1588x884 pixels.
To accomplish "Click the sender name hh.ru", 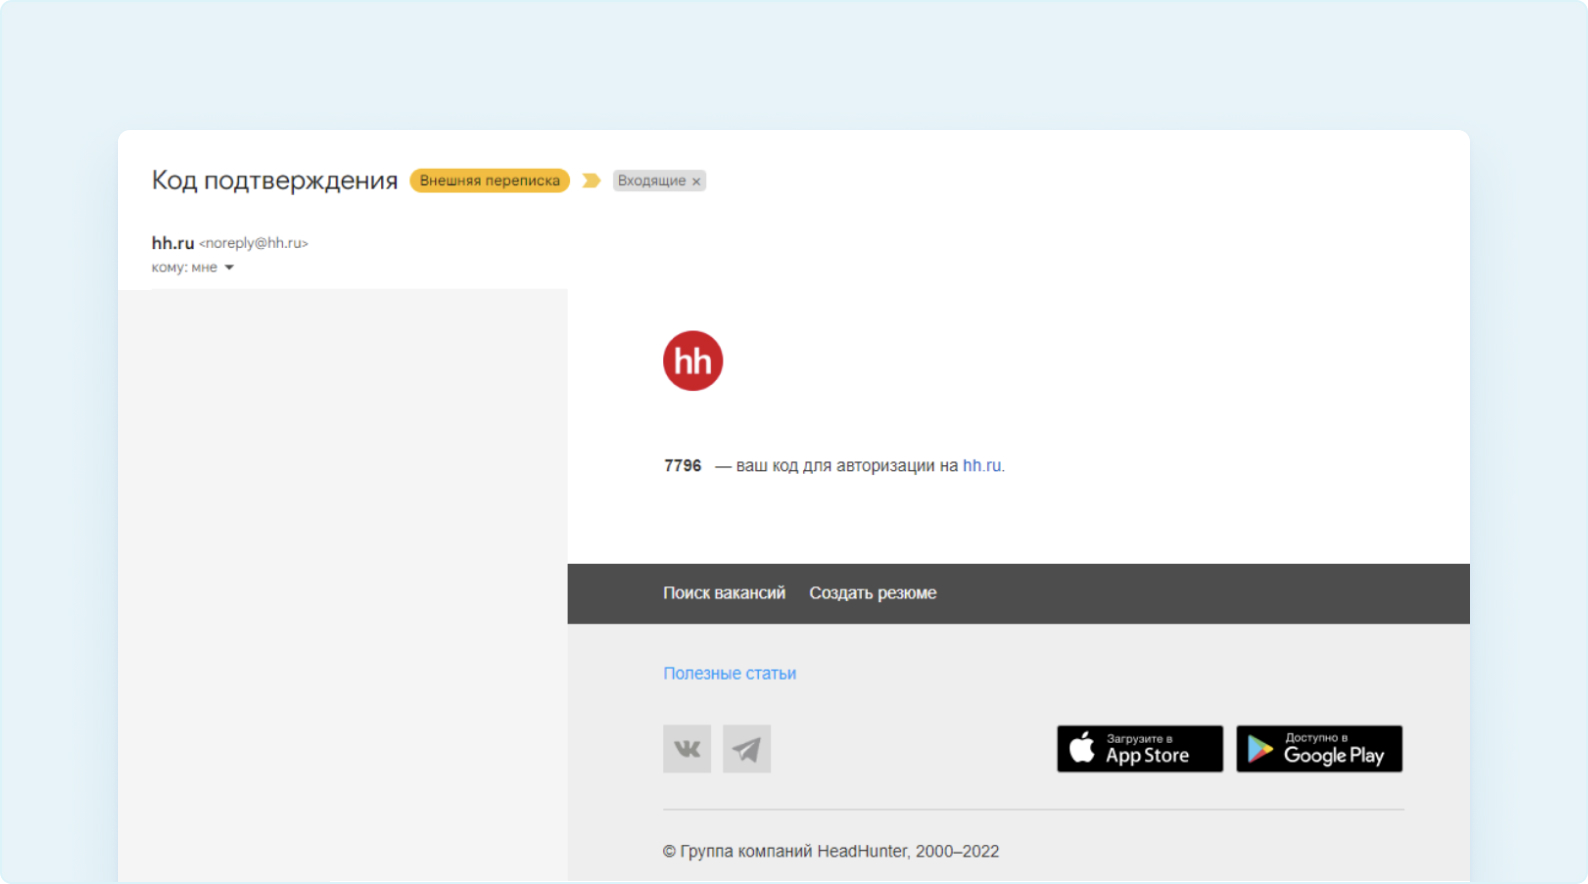I will 172,243.
